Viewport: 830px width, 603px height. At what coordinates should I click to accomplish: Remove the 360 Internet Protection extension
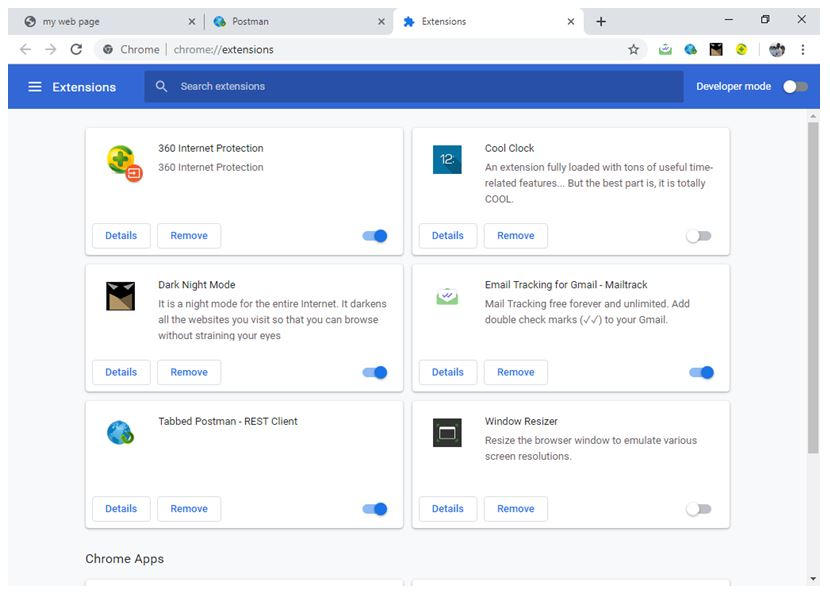189,236
